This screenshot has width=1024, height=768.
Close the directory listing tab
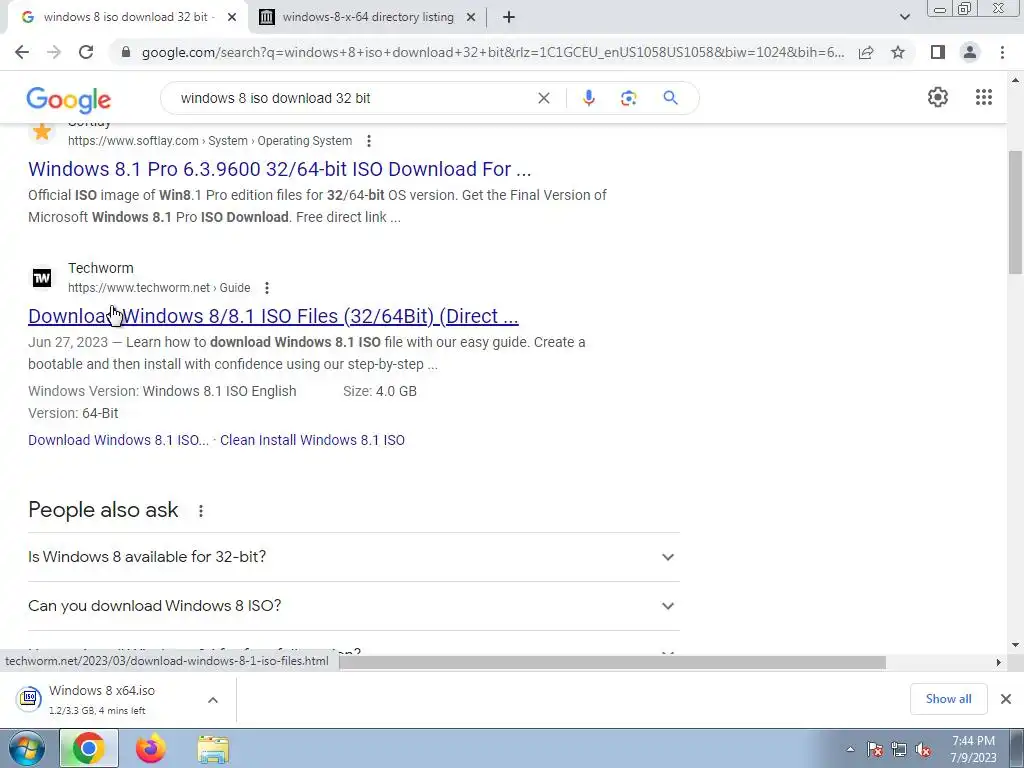(x=471, y=17)
